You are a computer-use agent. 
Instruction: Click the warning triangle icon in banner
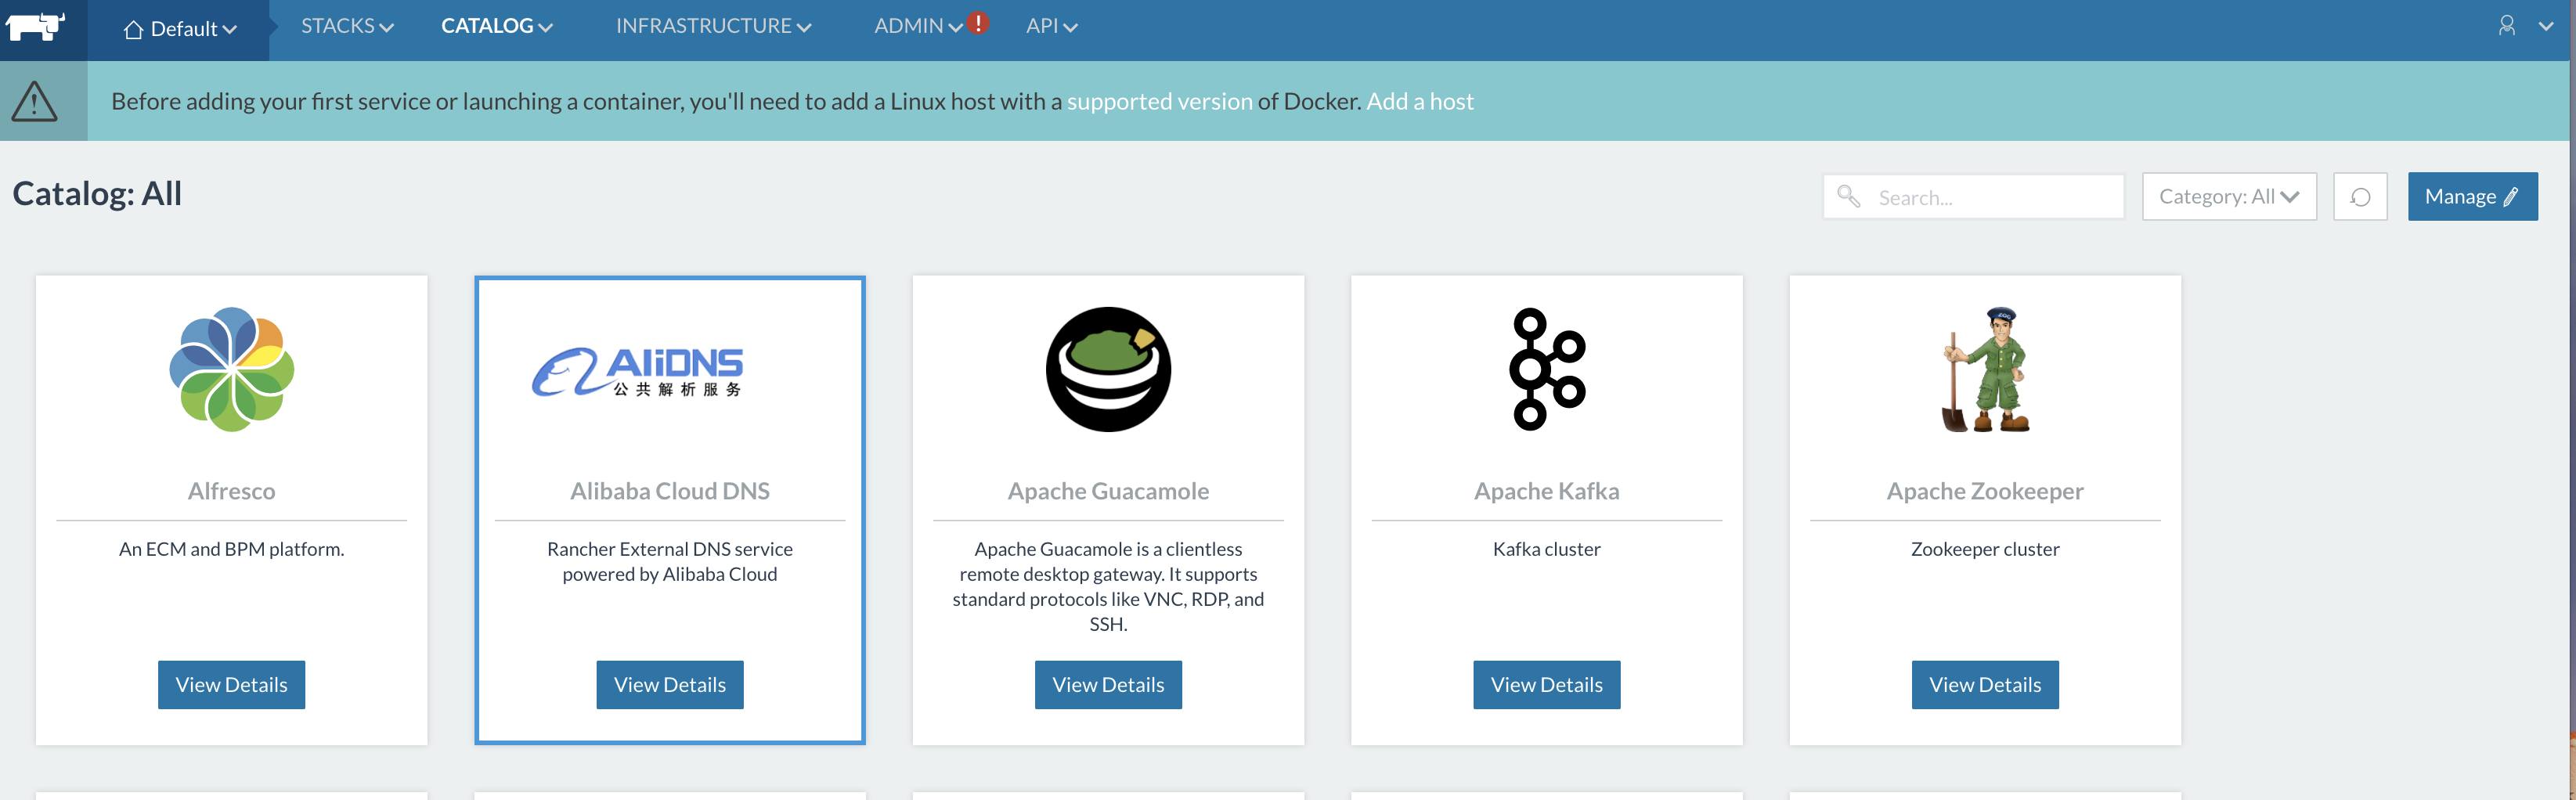pos(35,101)
